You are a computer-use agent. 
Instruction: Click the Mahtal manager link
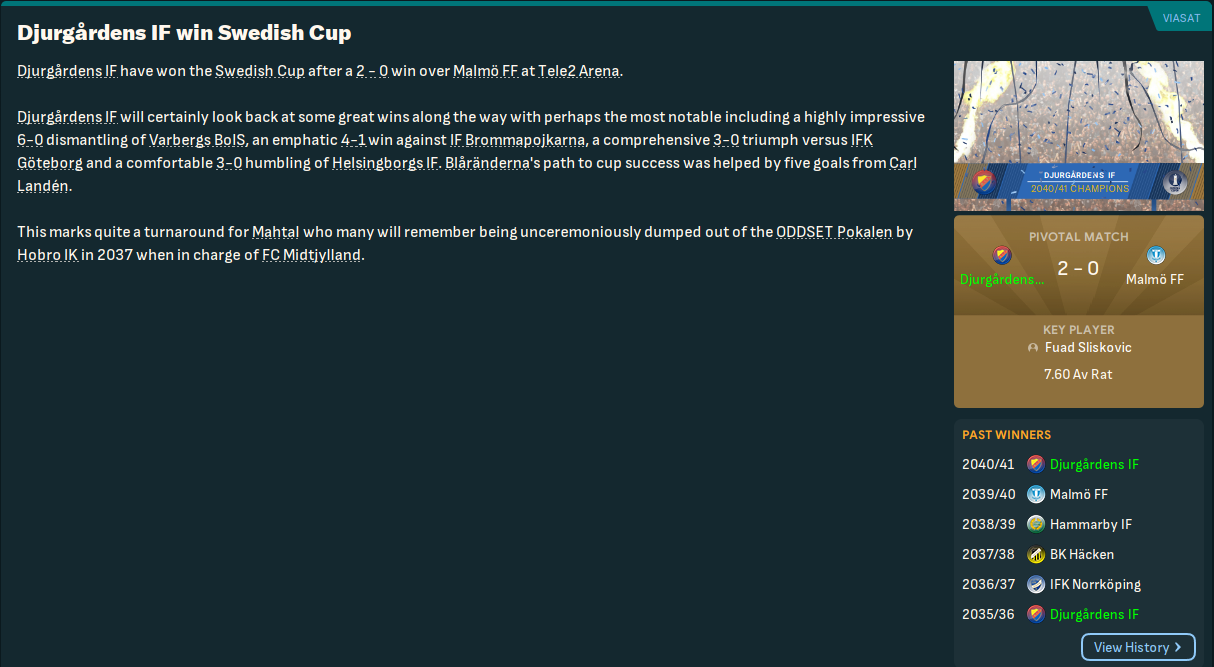coord(275,232)
